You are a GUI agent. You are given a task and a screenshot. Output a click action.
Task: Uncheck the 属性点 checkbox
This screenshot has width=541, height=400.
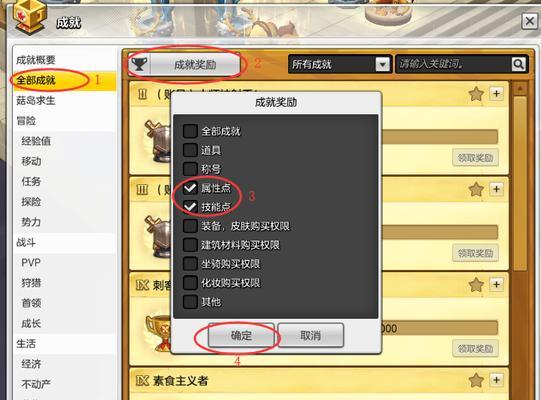pos(190,188)
